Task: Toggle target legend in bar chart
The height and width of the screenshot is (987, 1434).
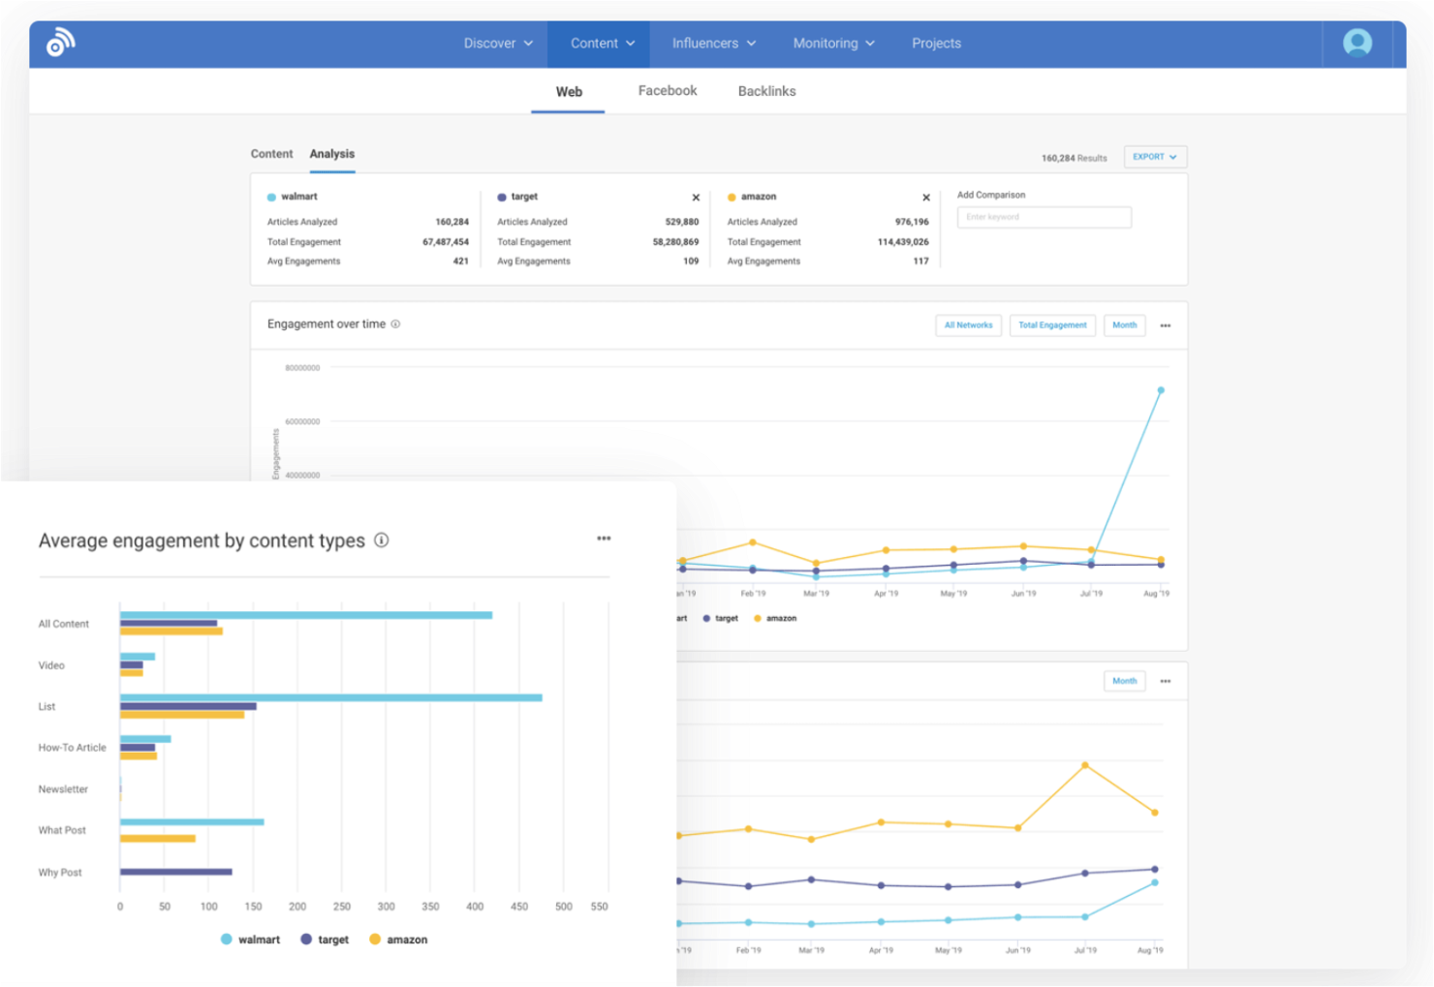Action: [x=325, y=940]
